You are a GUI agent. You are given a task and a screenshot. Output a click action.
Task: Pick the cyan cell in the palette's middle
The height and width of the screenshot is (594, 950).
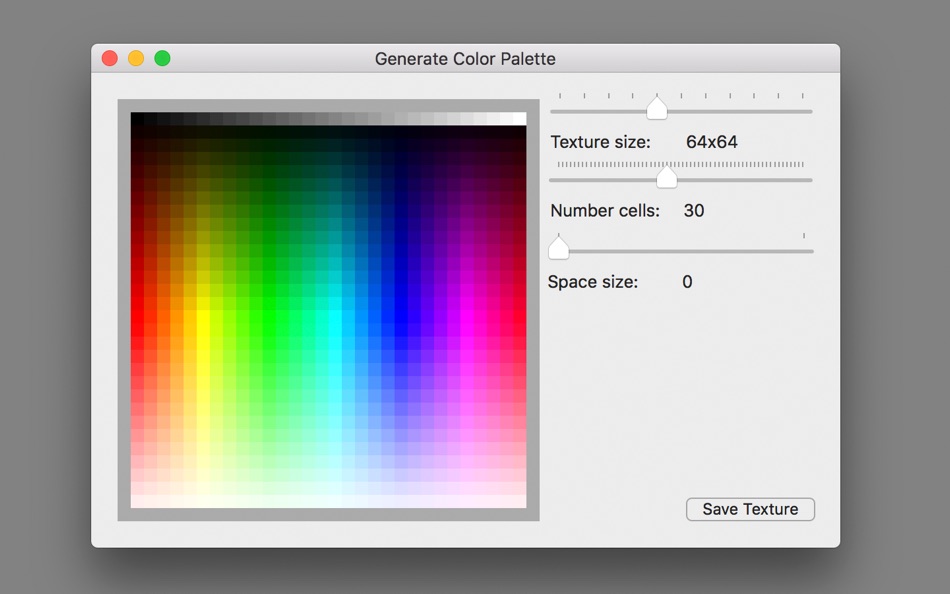coord(335,316)
